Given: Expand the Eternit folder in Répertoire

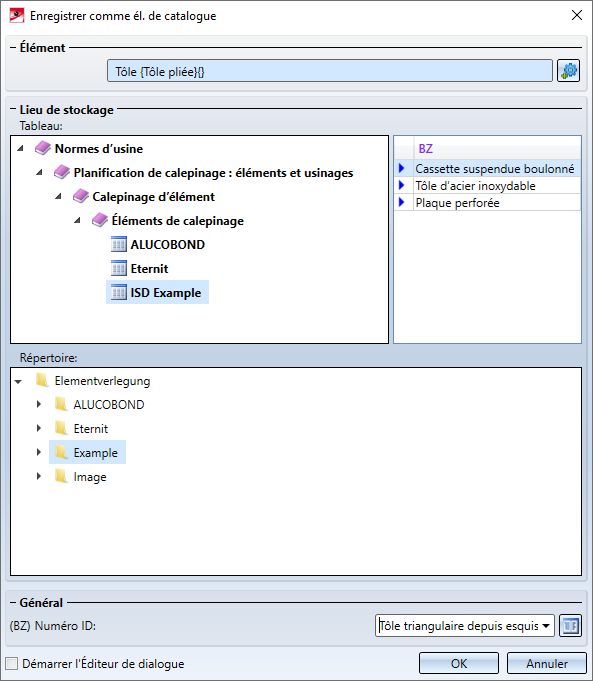Looking at the screenshot, I should click(39, 428).
